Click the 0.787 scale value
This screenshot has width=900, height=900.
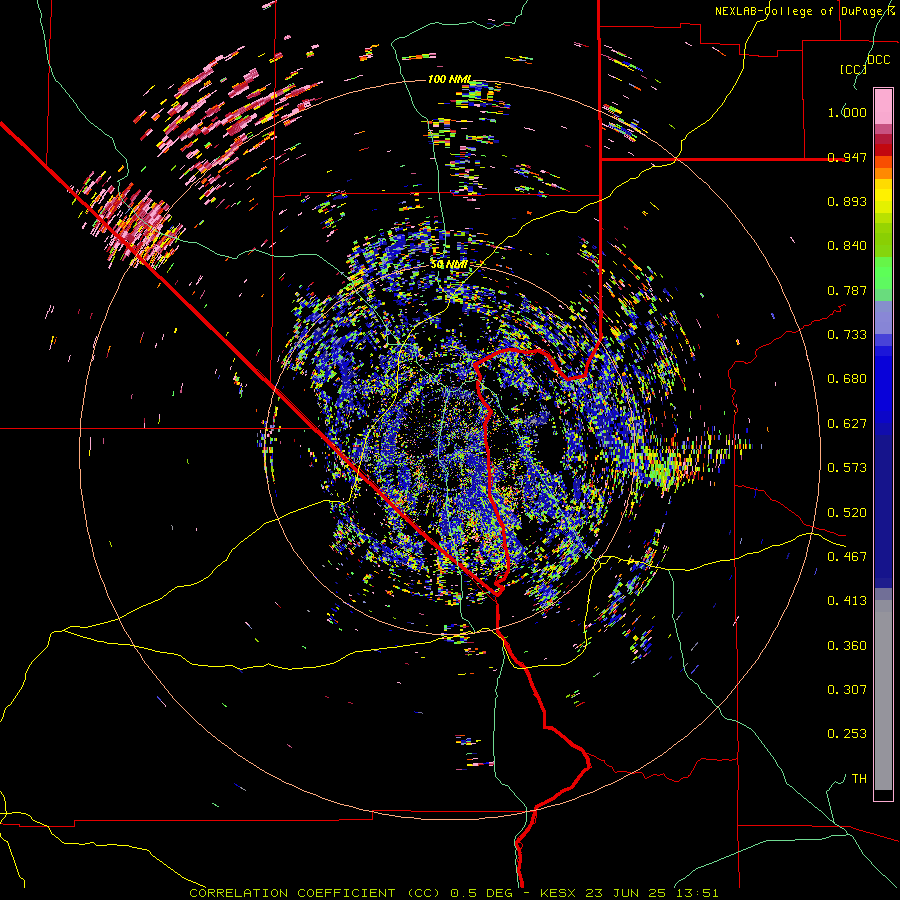tap(847, 290)
